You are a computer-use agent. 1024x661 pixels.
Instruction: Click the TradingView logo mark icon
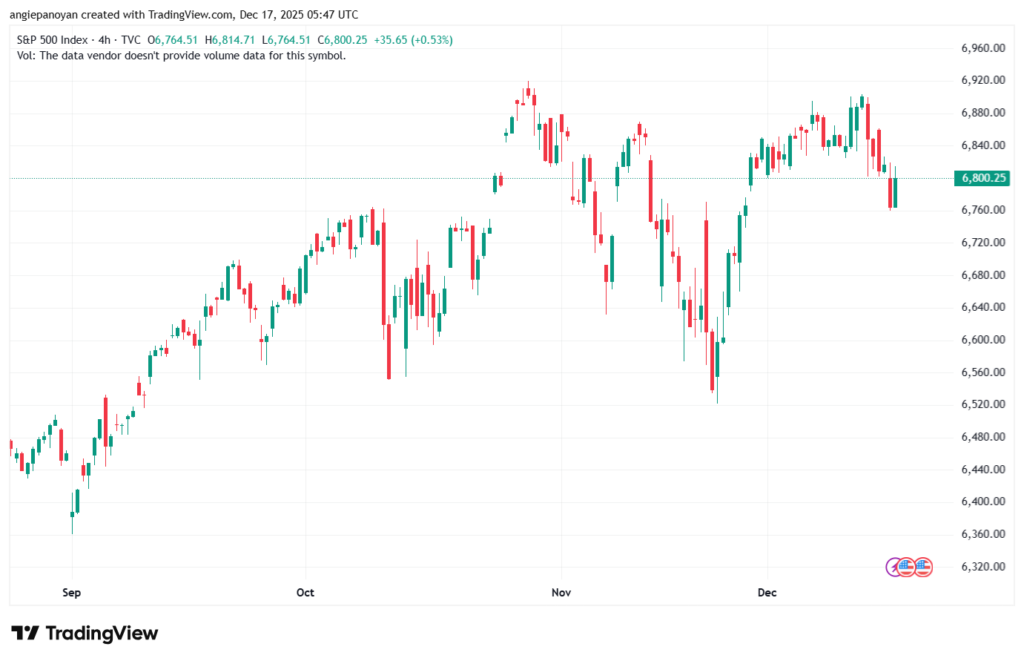(x=26, y=633)
